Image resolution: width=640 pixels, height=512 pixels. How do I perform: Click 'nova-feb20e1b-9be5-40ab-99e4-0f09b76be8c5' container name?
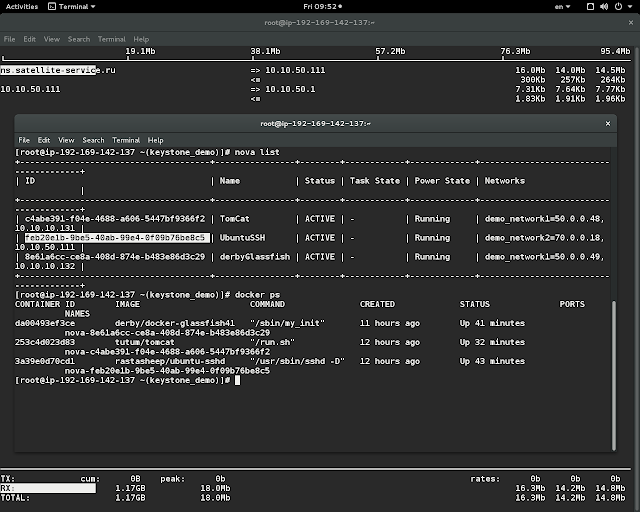click(x=167, y=371)
